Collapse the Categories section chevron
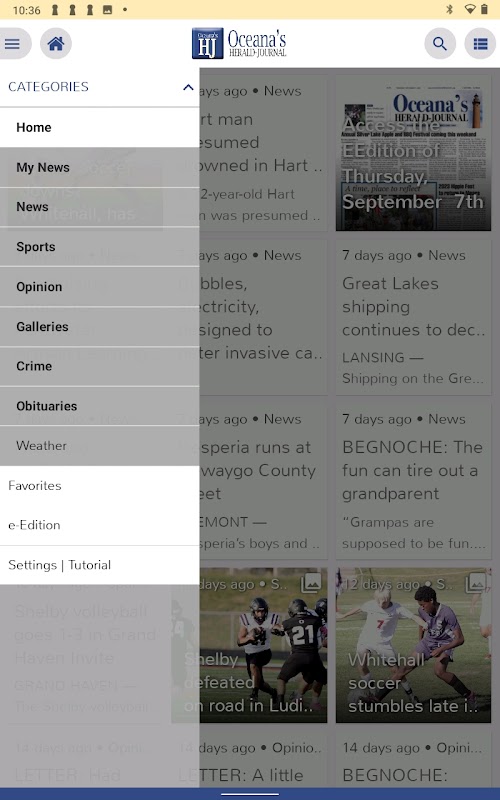500x800 pixels. (x=188, y=87)
